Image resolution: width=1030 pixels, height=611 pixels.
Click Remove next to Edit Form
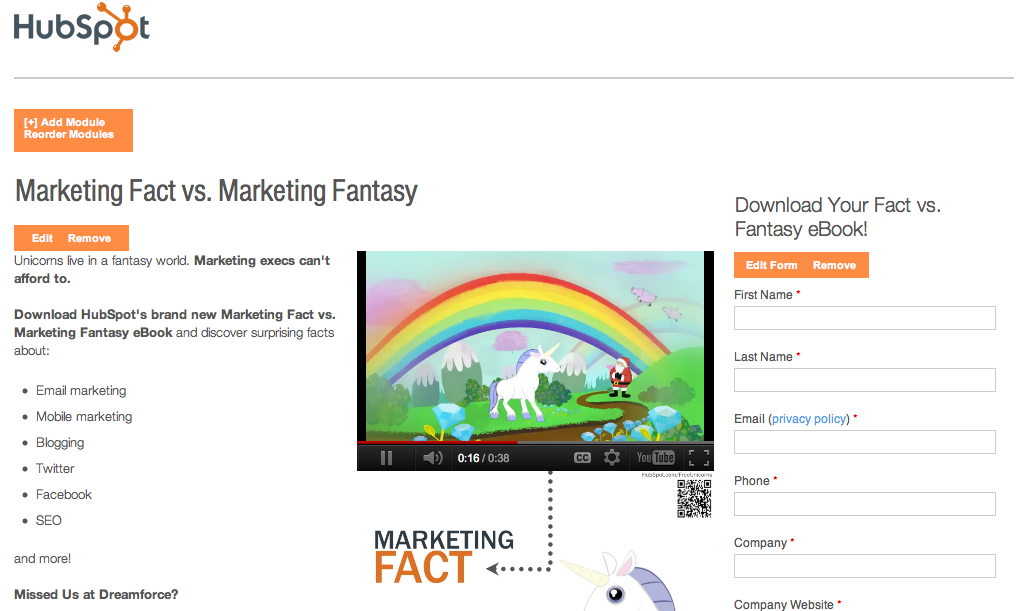(834, 265)
